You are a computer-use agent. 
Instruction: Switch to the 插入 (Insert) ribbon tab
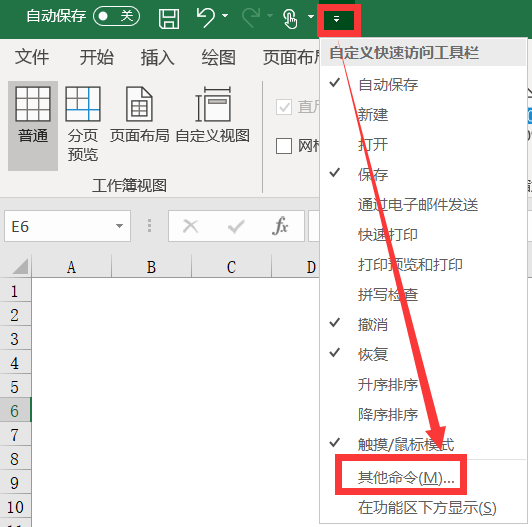coord(157,57)
